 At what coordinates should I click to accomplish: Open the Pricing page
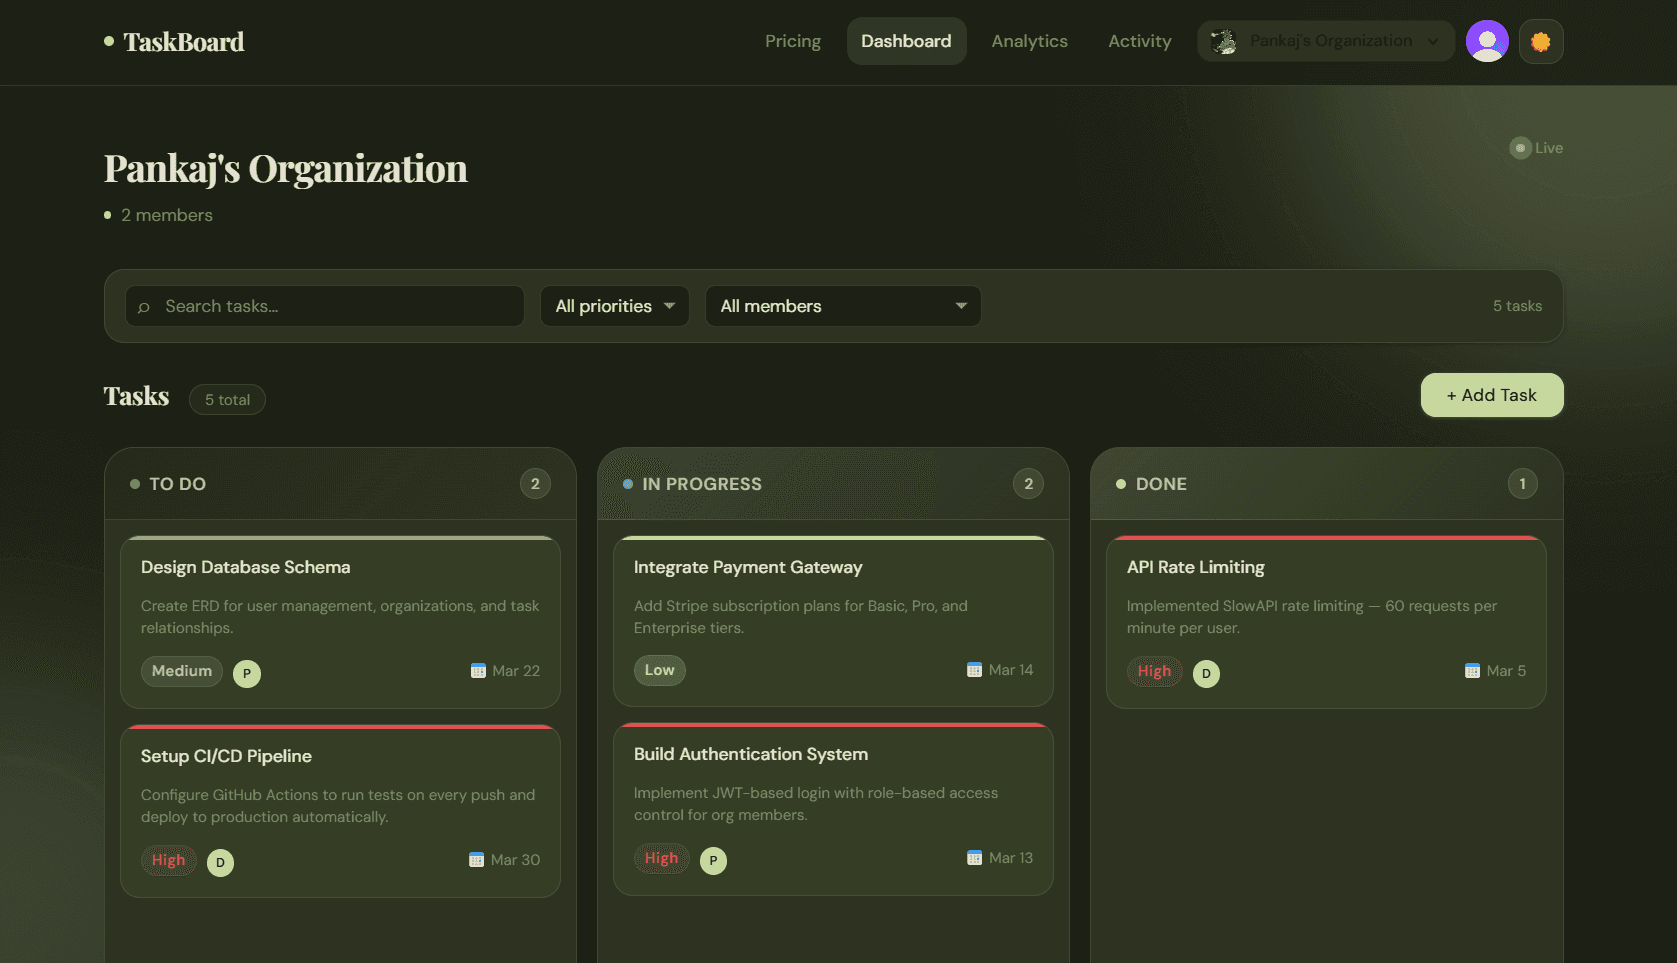point(793,41)
